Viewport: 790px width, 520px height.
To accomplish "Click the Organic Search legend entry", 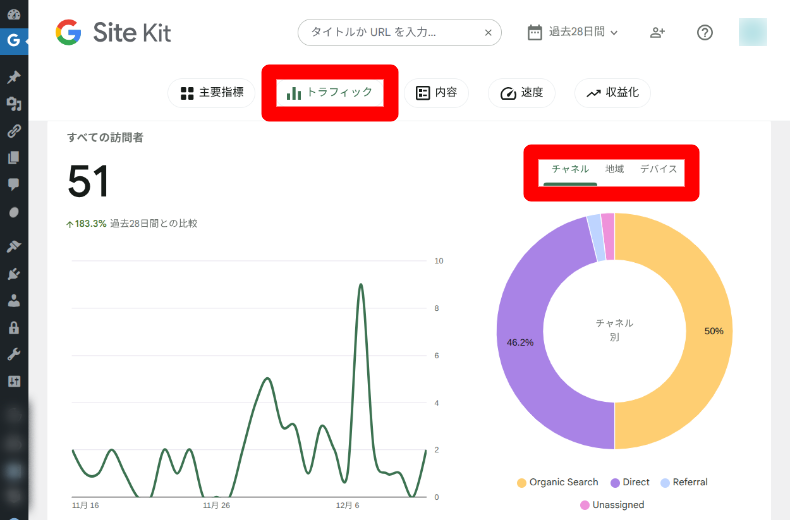I will tap(558, 482).
